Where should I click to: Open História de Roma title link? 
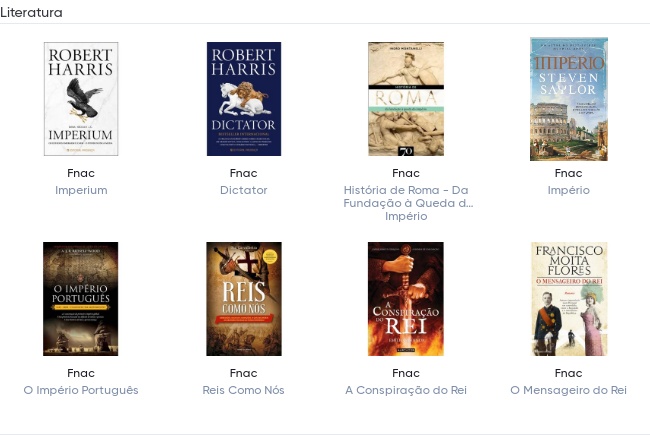tap(406, 203)
